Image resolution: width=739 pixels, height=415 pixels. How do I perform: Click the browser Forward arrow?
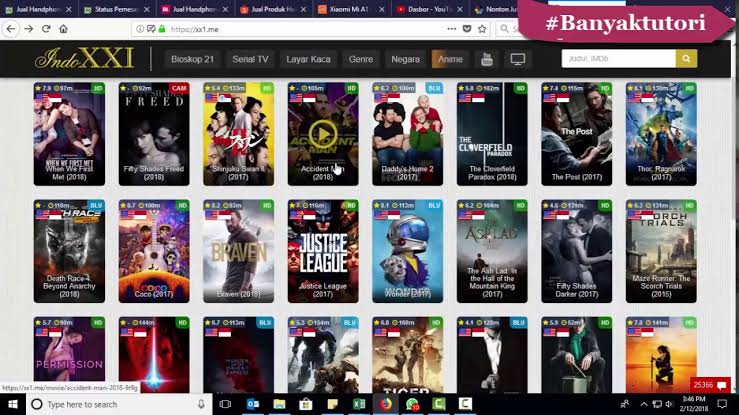click(x=29, y=29)
